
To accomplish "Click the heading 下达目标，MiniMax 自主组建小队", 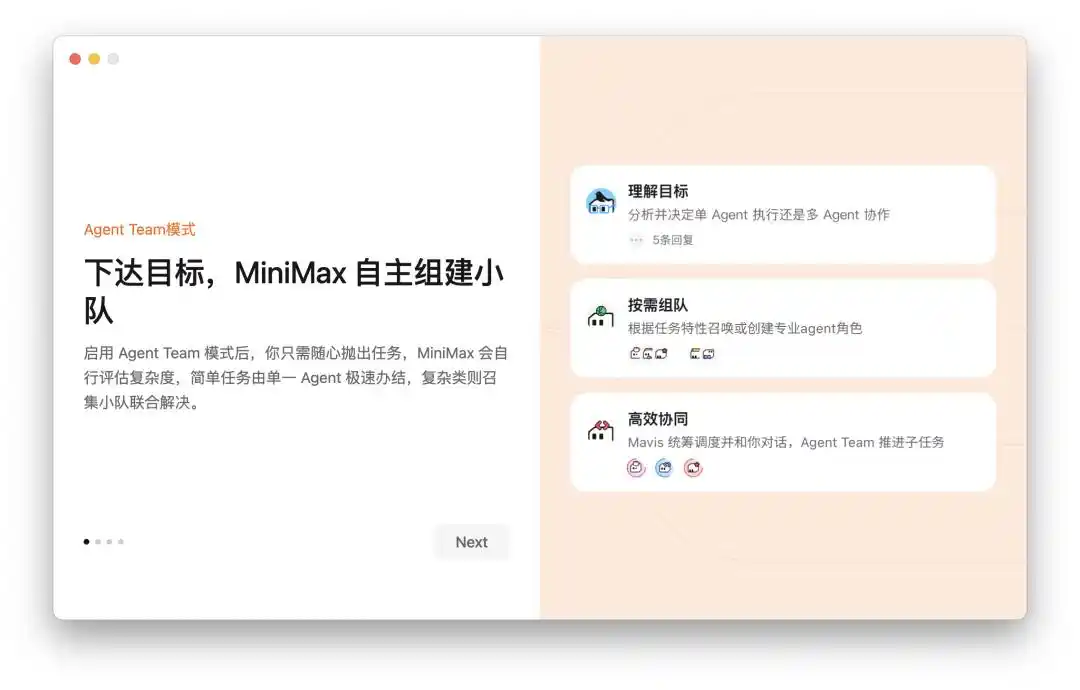I will pos(294,291).
